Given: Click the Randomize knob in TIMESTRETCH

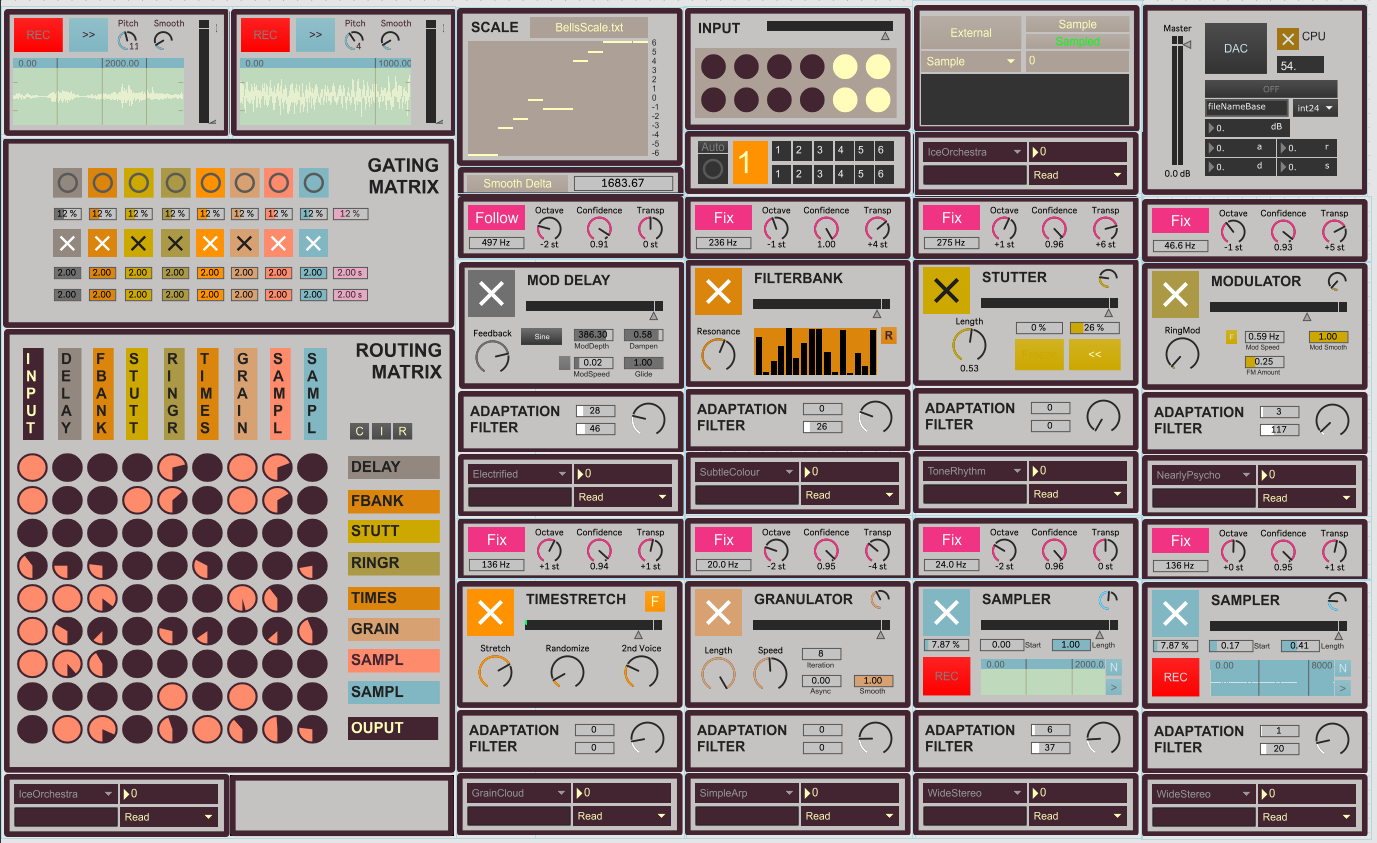Looking at the screenshot, I should click(567, 670).
